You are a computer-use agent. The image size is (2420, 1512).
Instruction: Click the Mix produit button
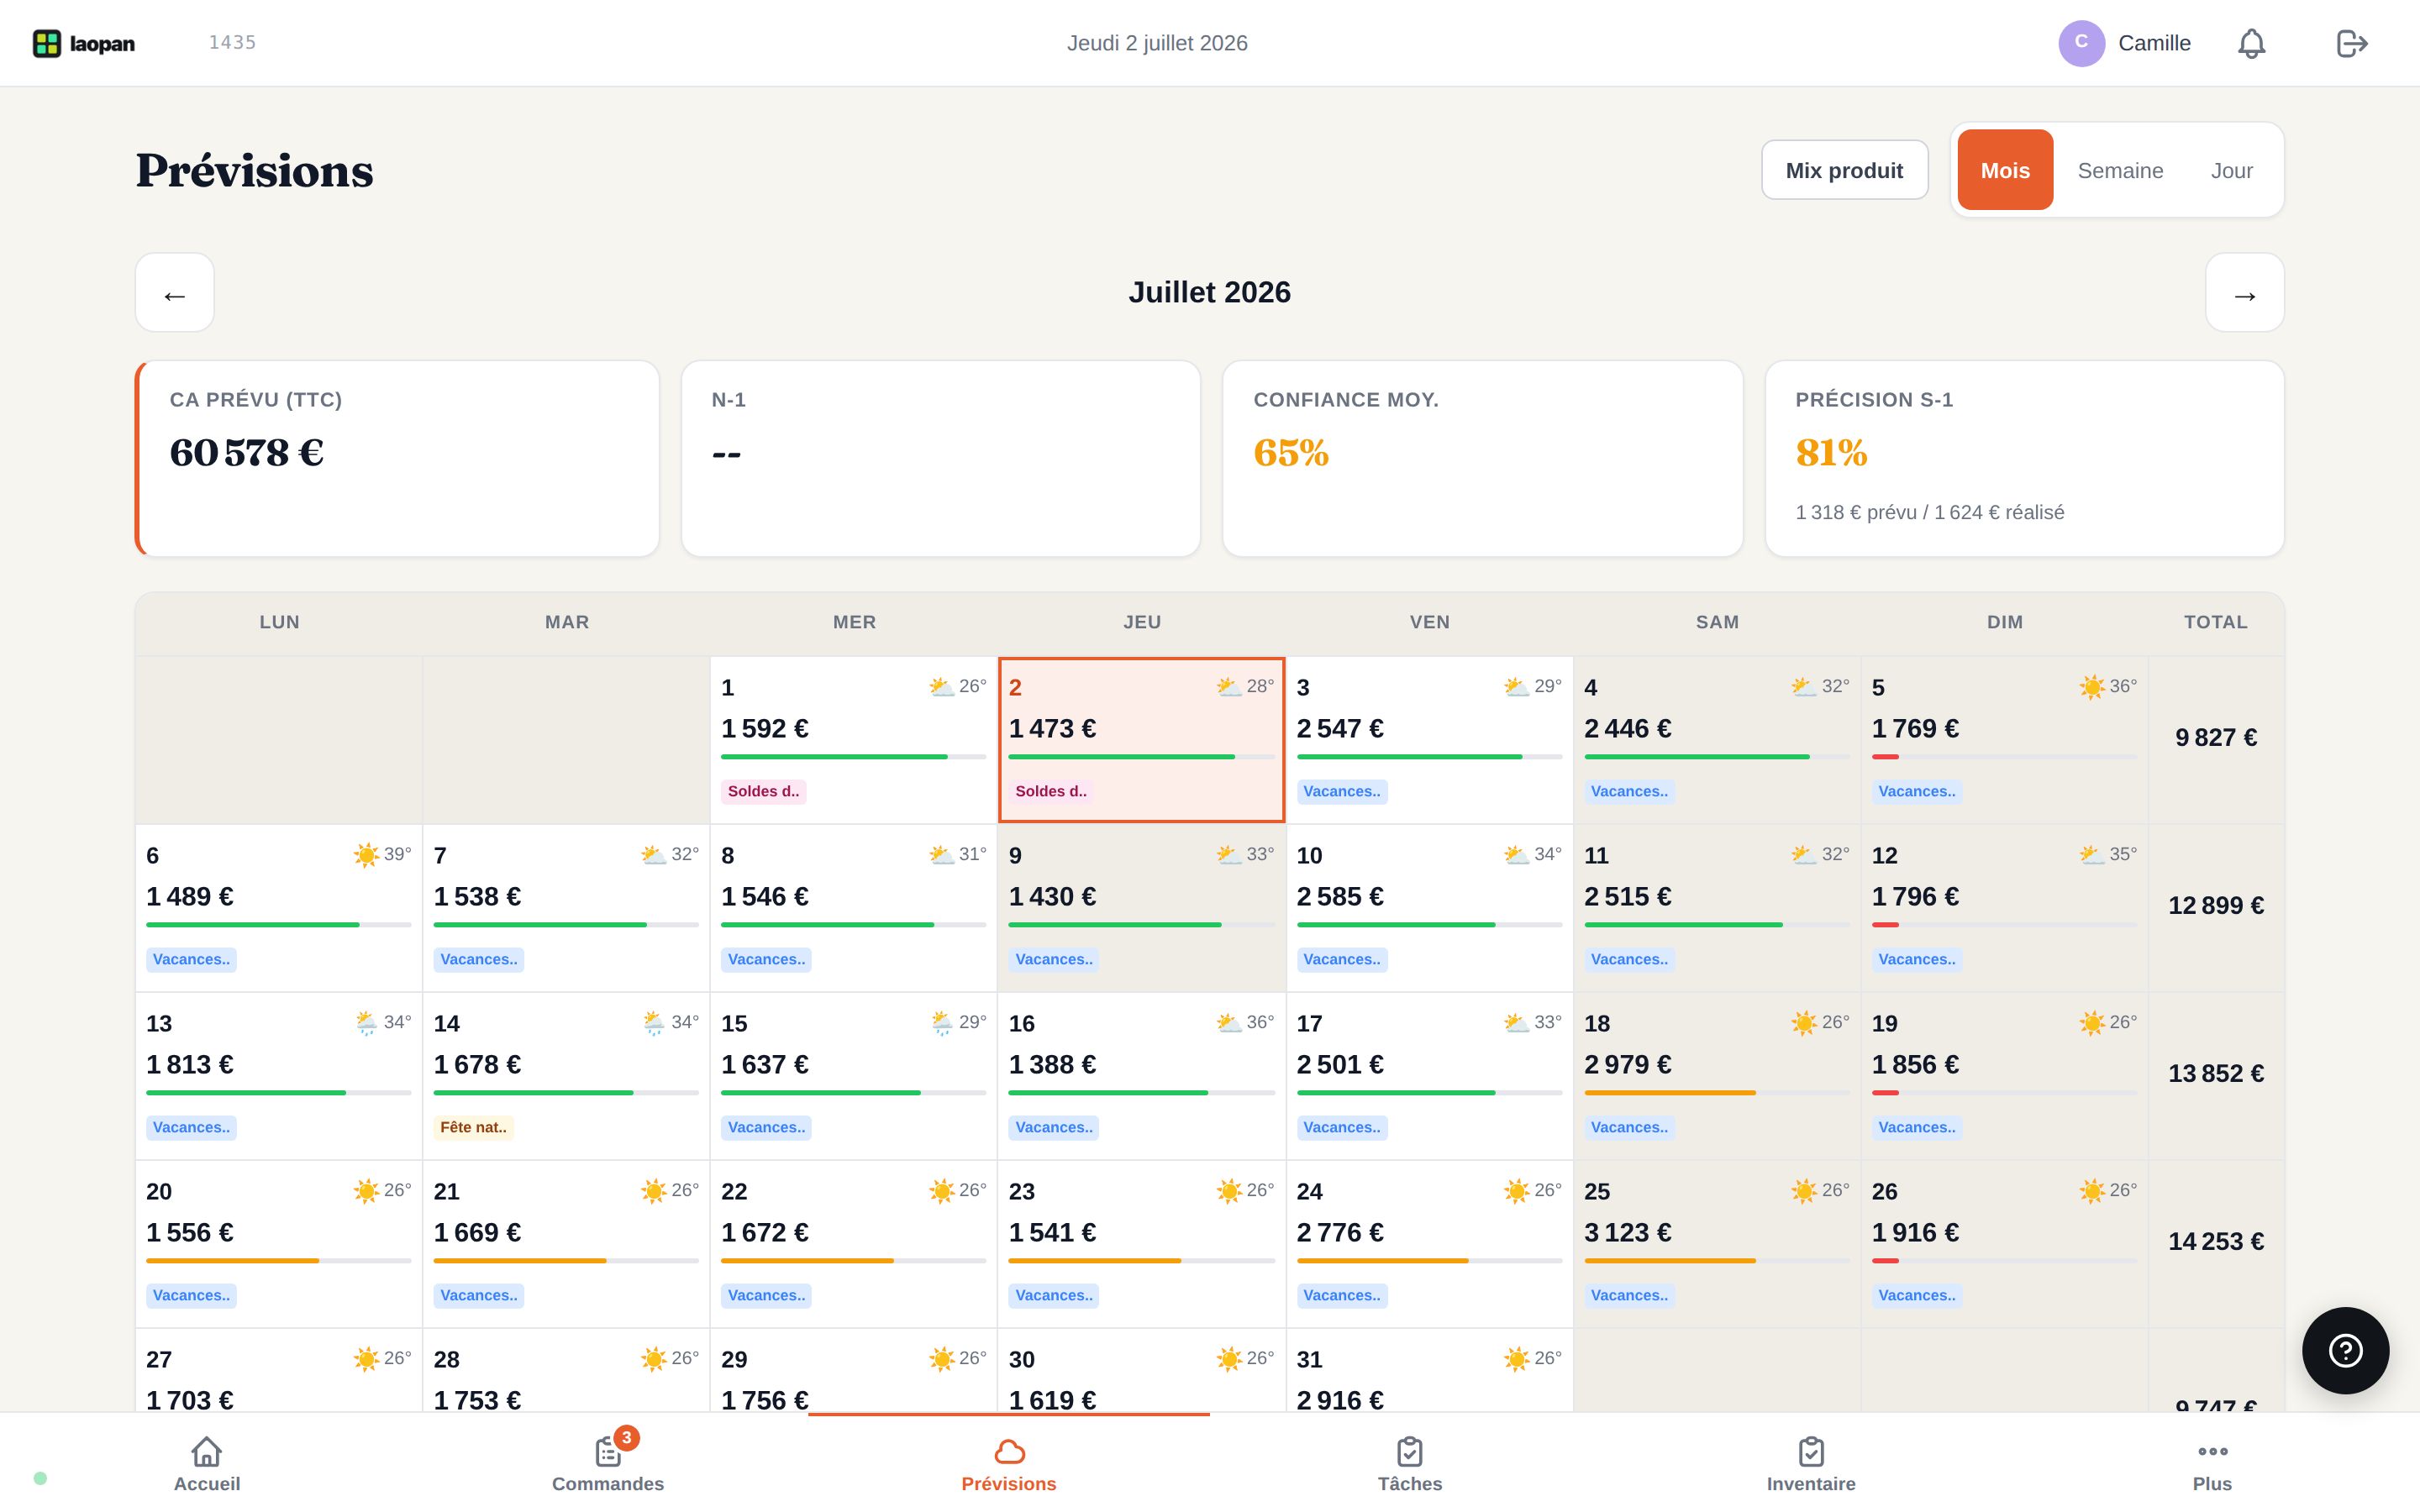1844,170
